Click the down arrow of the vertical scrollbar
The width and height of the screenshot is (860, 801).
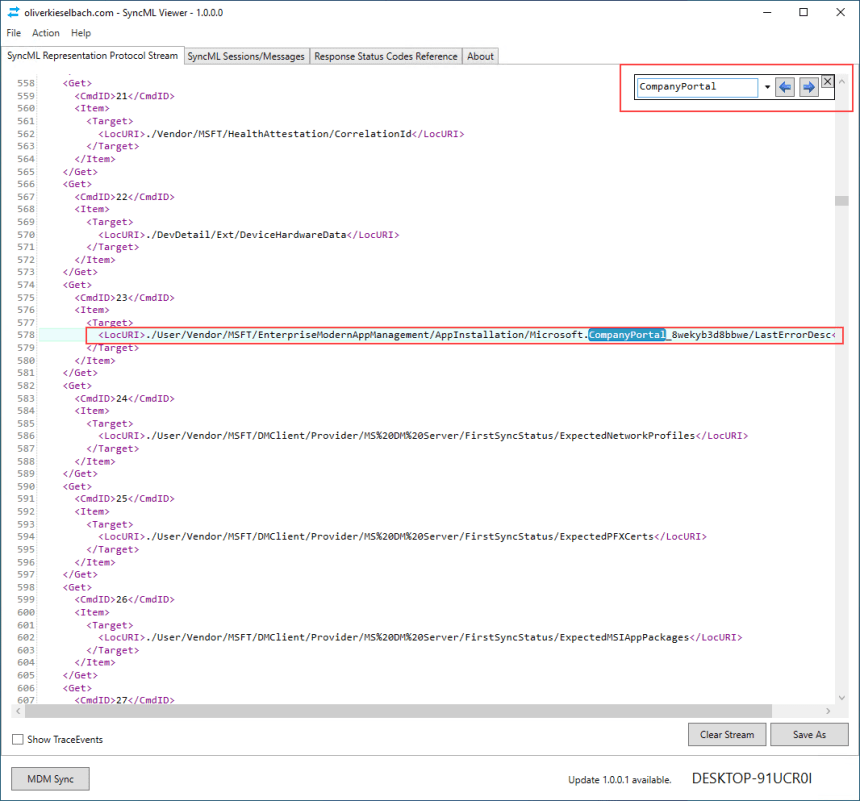pyautogui.click(x=843, y=697)
